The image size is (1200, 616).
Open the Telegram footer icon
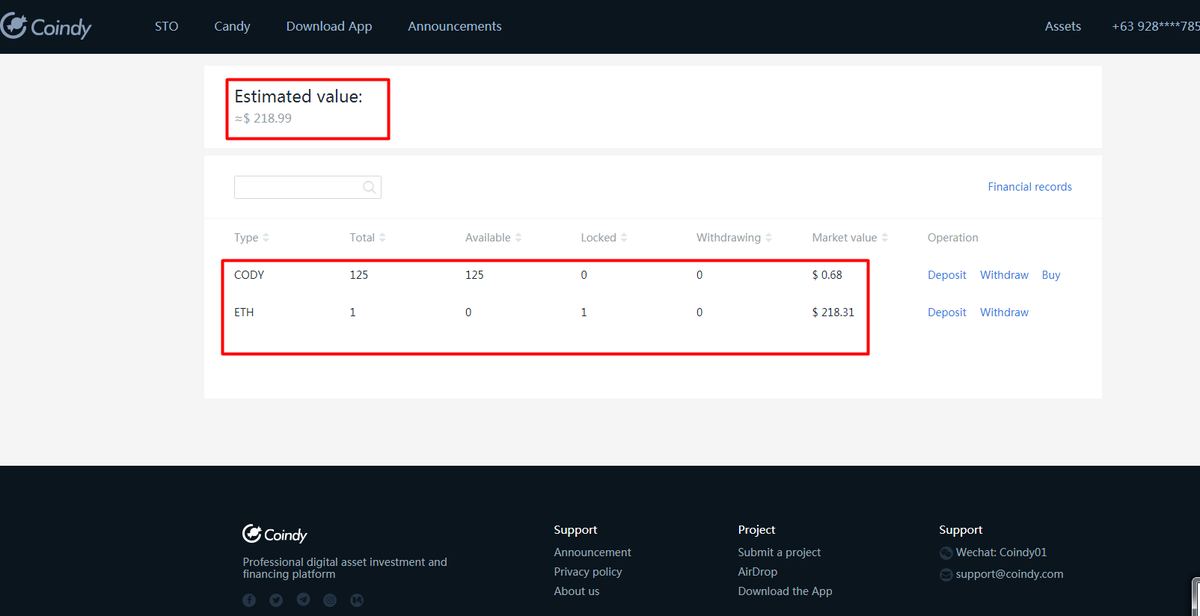coord(303,600)
